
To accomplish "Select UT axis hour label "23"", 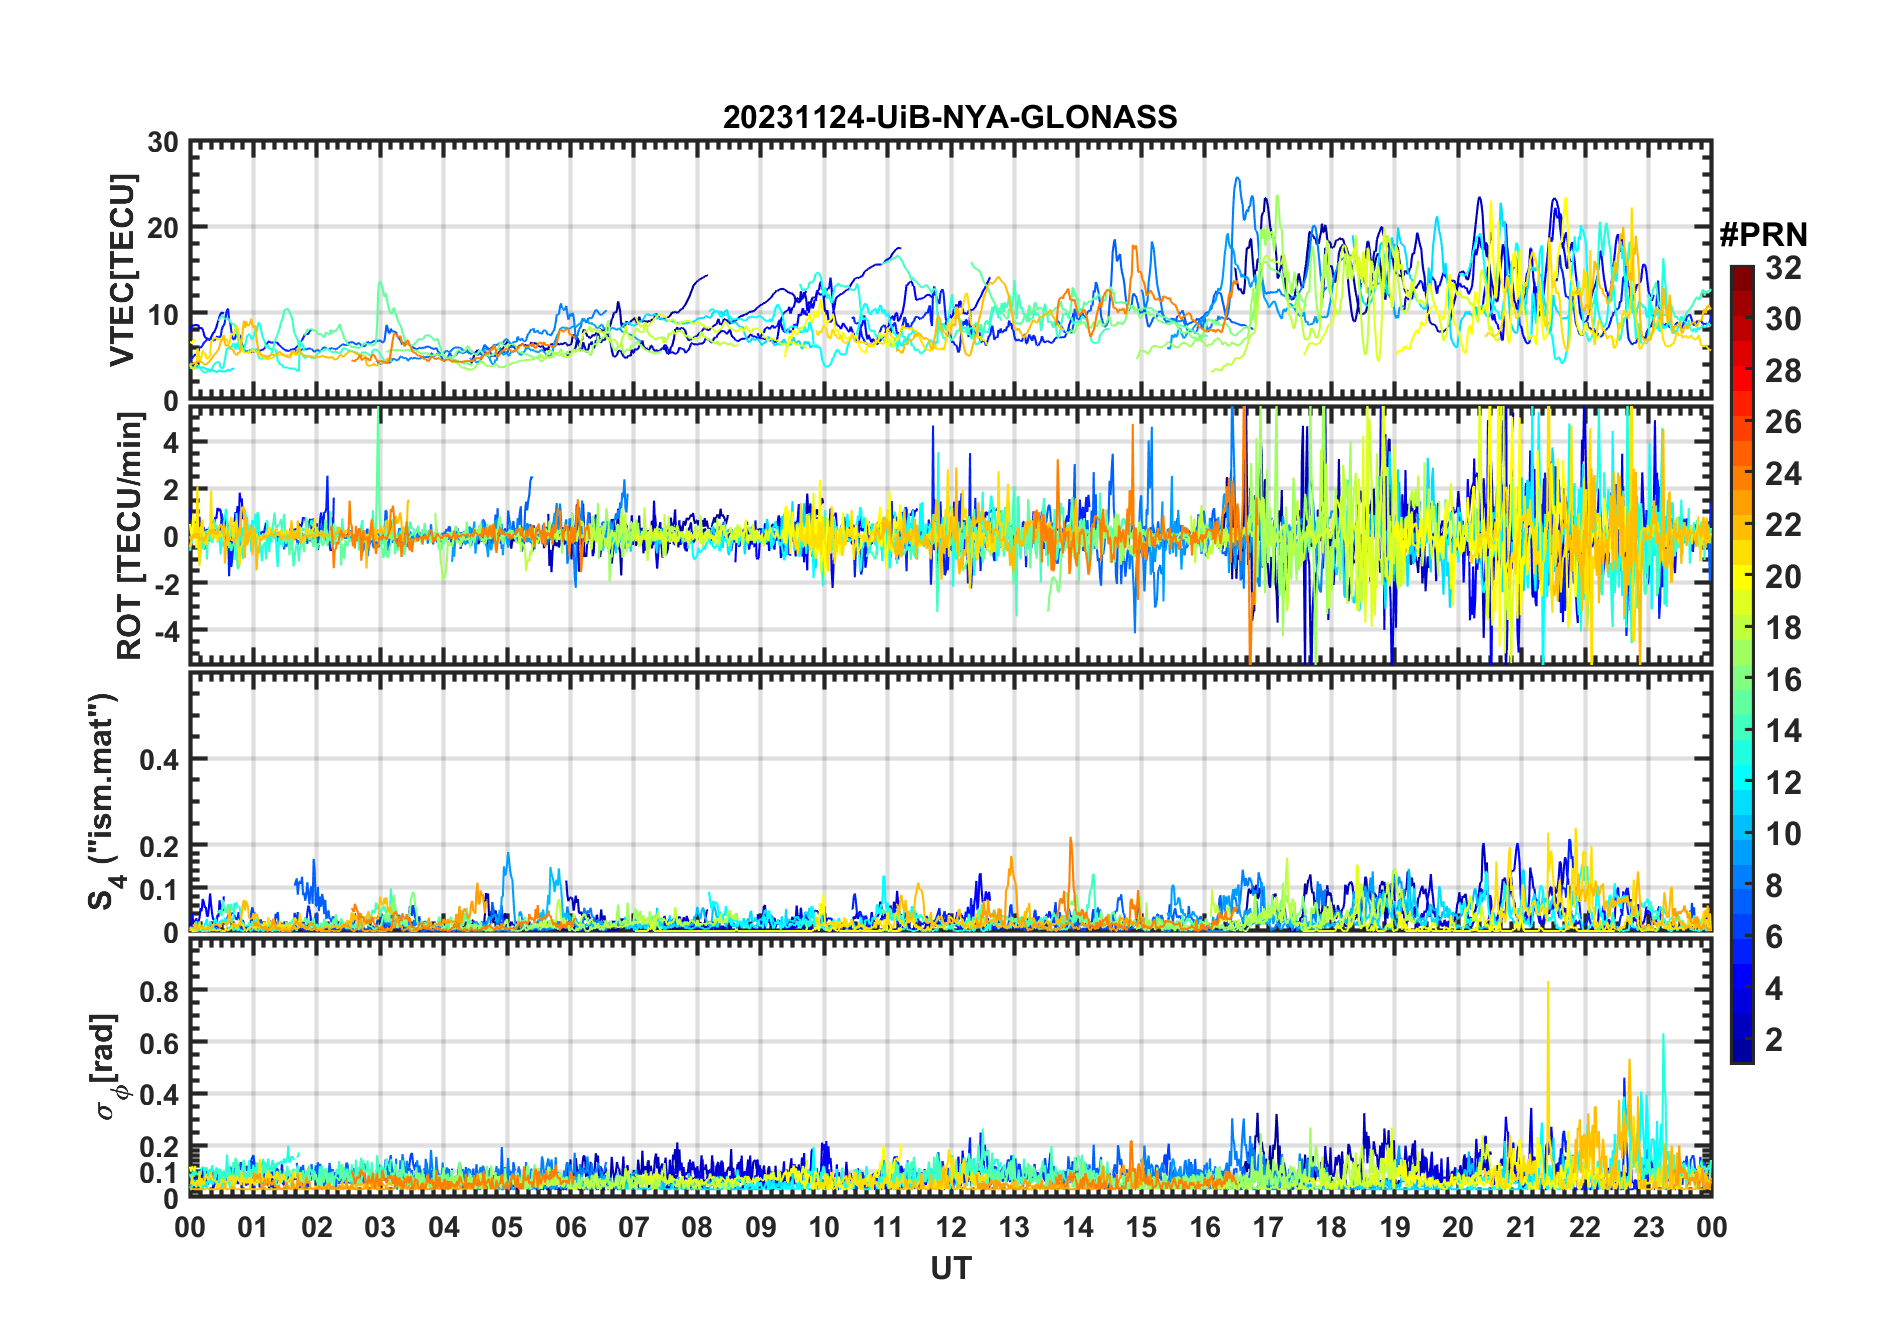I will pos(1648,1227).
